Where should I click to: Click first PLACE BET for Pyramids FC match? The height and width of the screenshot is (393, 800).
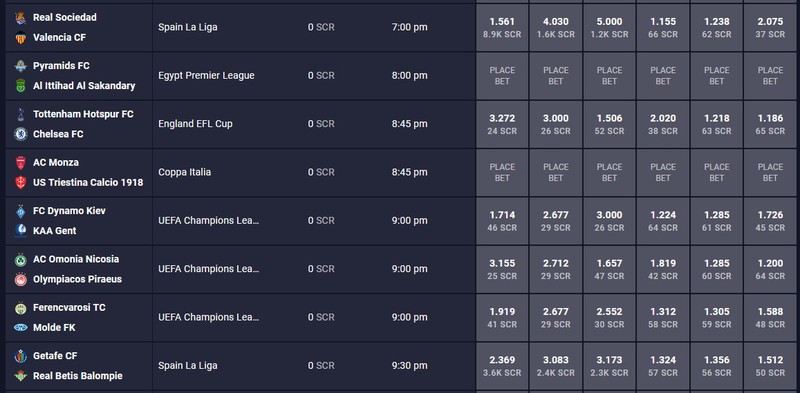coord(502,76)
